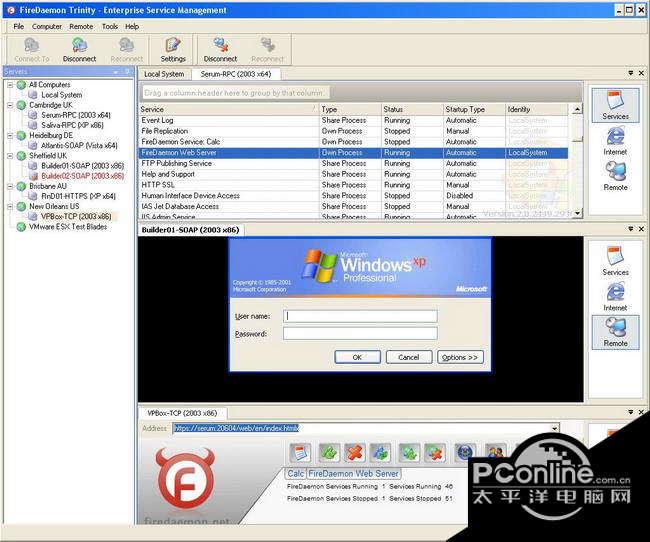Click the rightmost Reconnect toolbar icon

pyautogui.click(x=267, y=45)
